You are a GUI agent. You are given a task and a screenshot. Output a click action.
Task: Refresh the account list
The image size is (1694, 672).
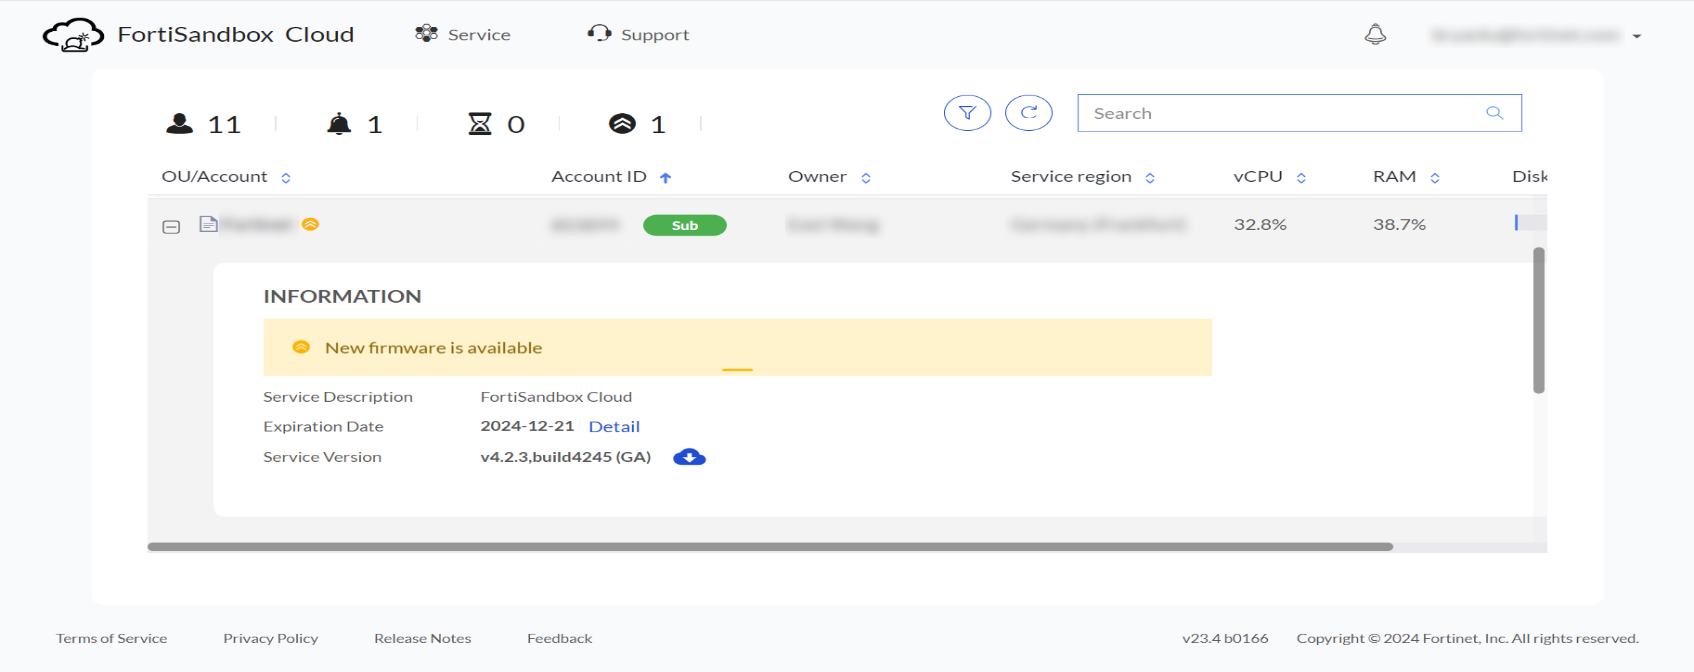pos(1029,113)
